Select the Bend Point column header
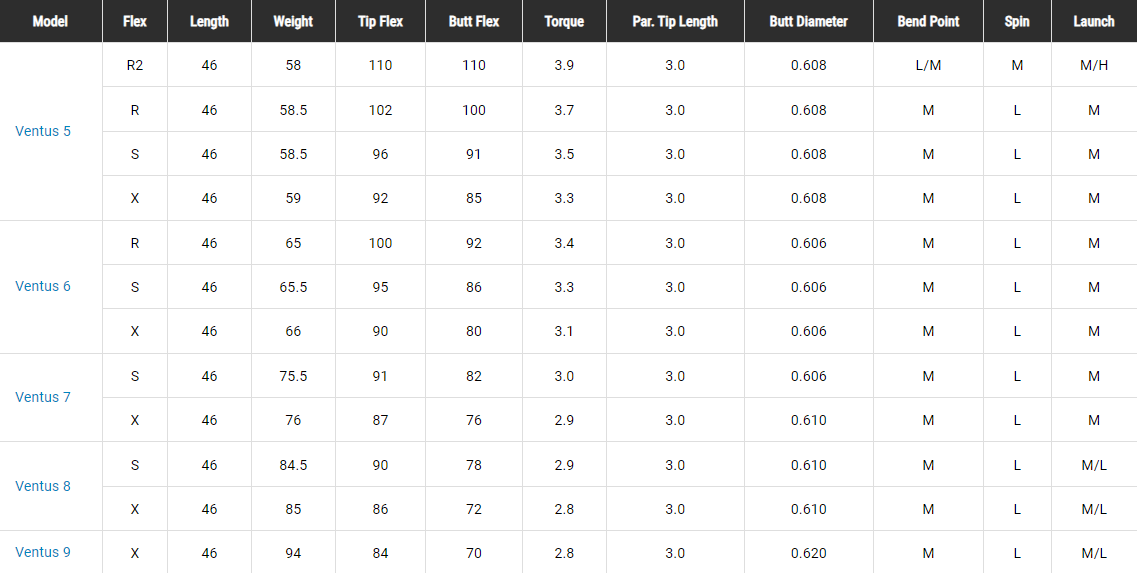1137x573 pixels. [928, 21]
